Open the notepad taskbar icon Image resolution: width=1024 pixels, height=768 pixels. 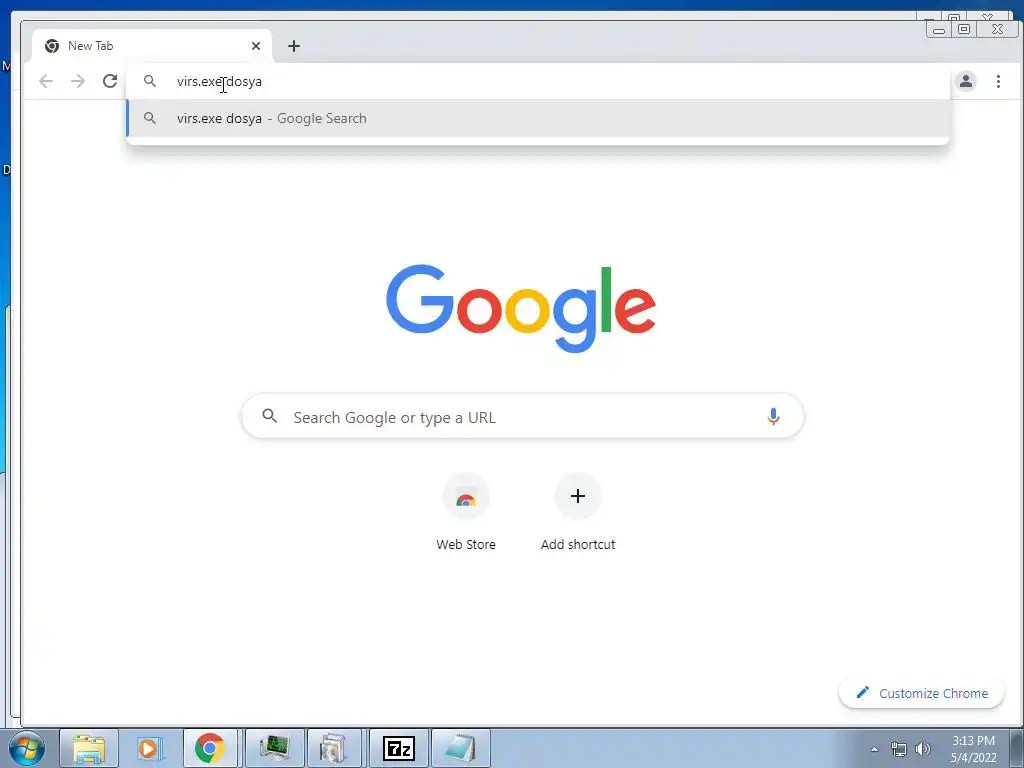[x=461, y=748]
